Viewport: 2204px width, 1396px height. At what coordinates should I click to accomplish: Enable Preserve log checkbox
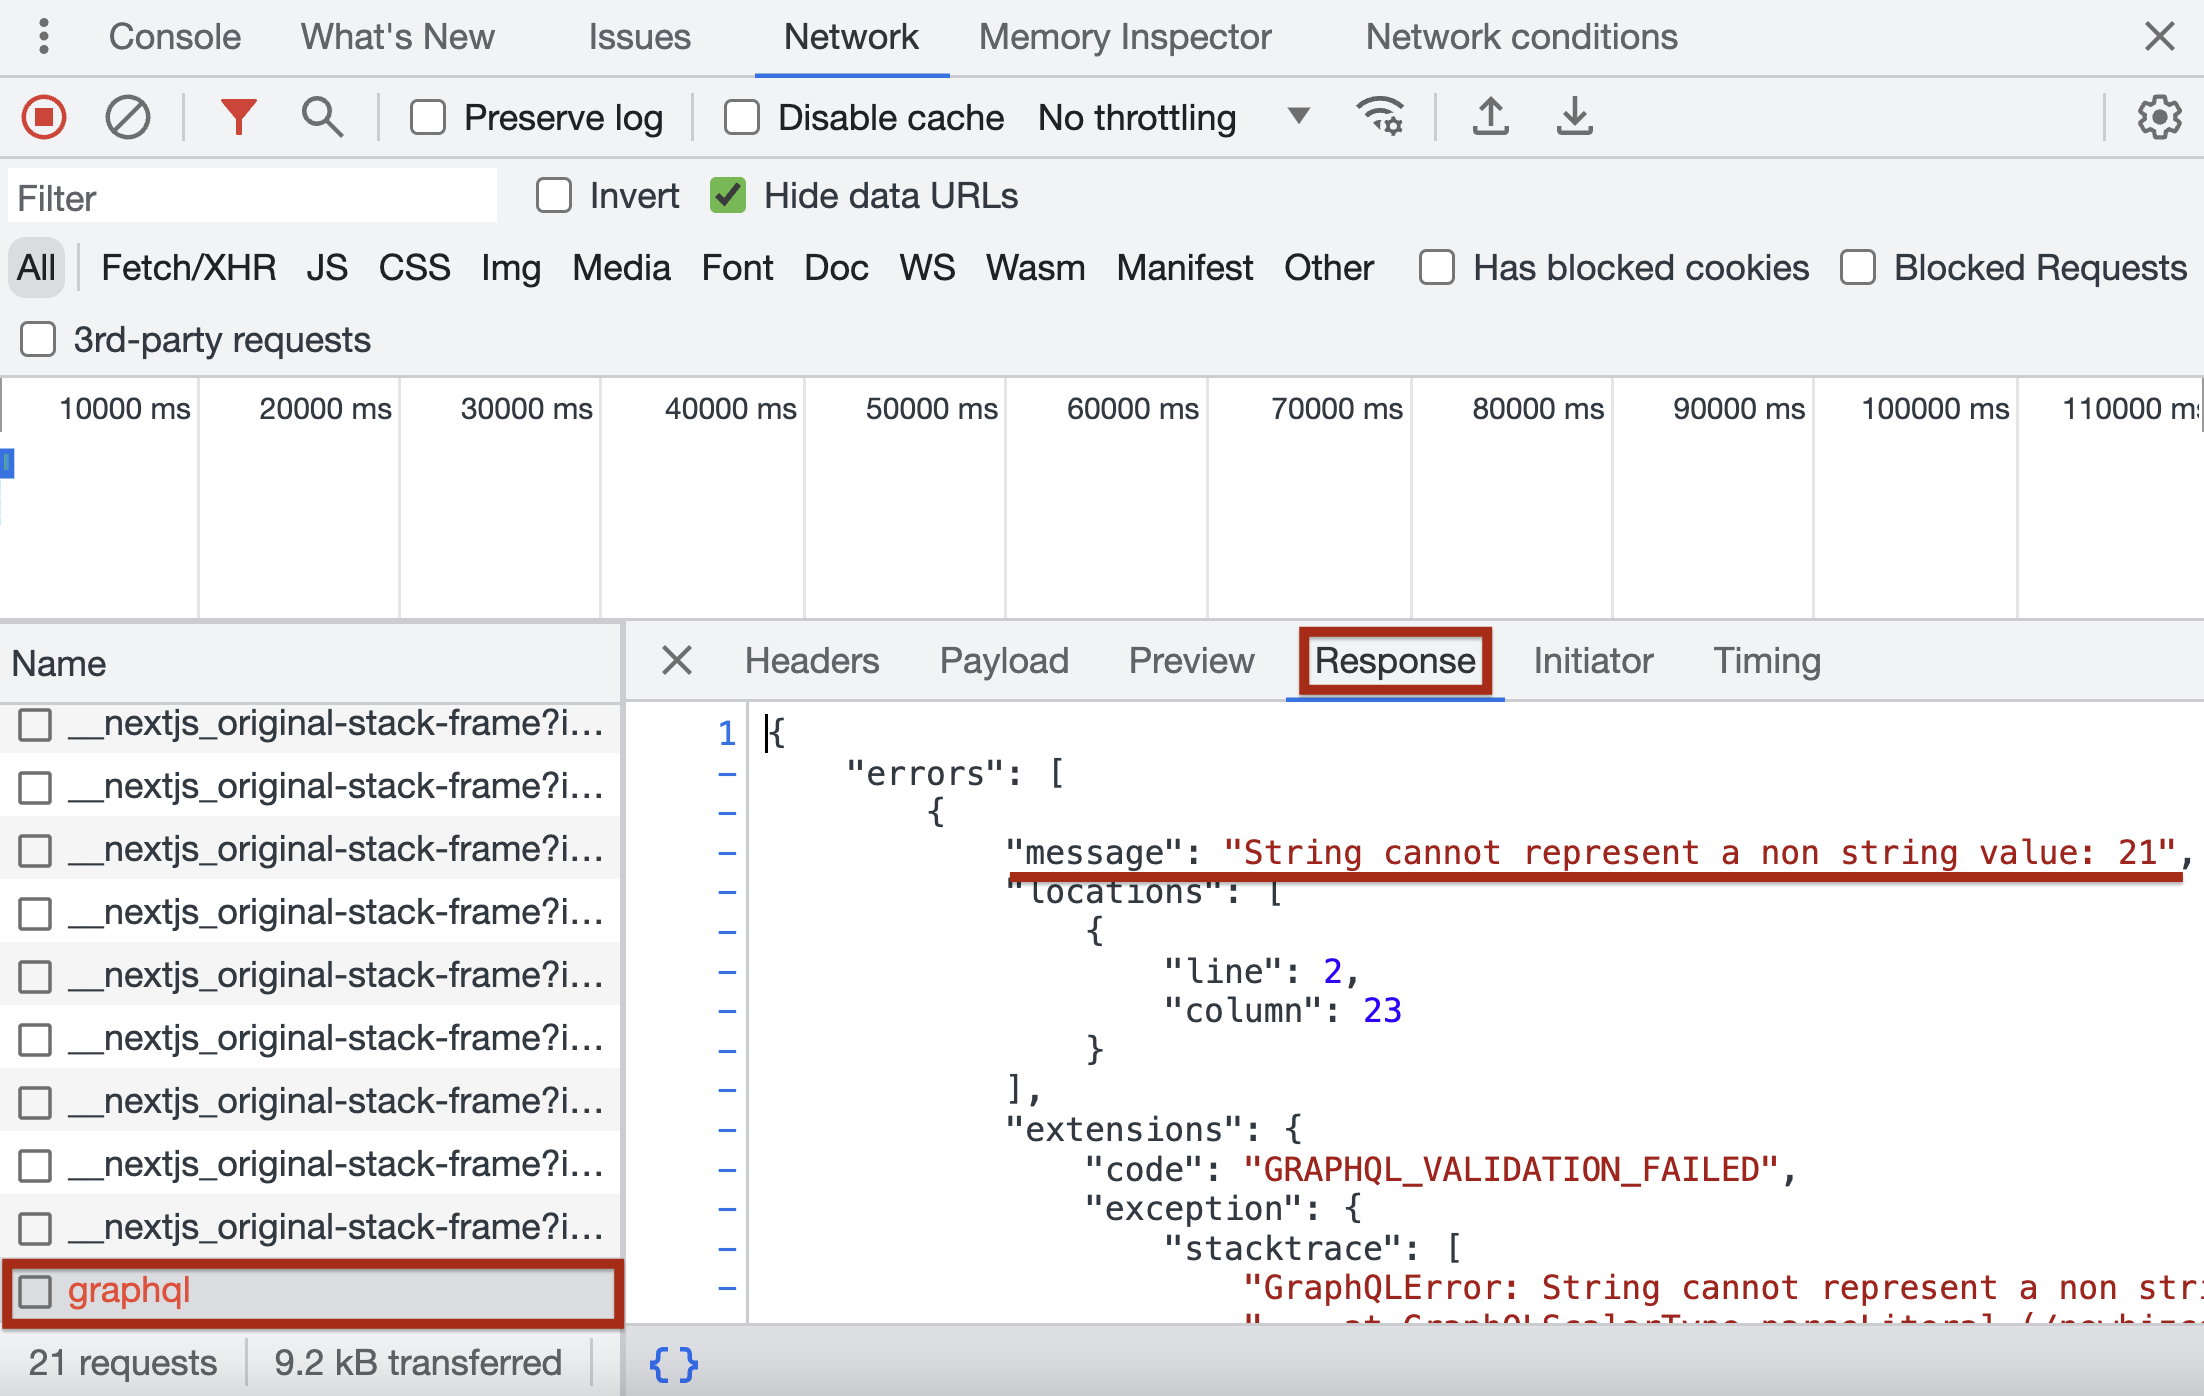click(428, 118)
